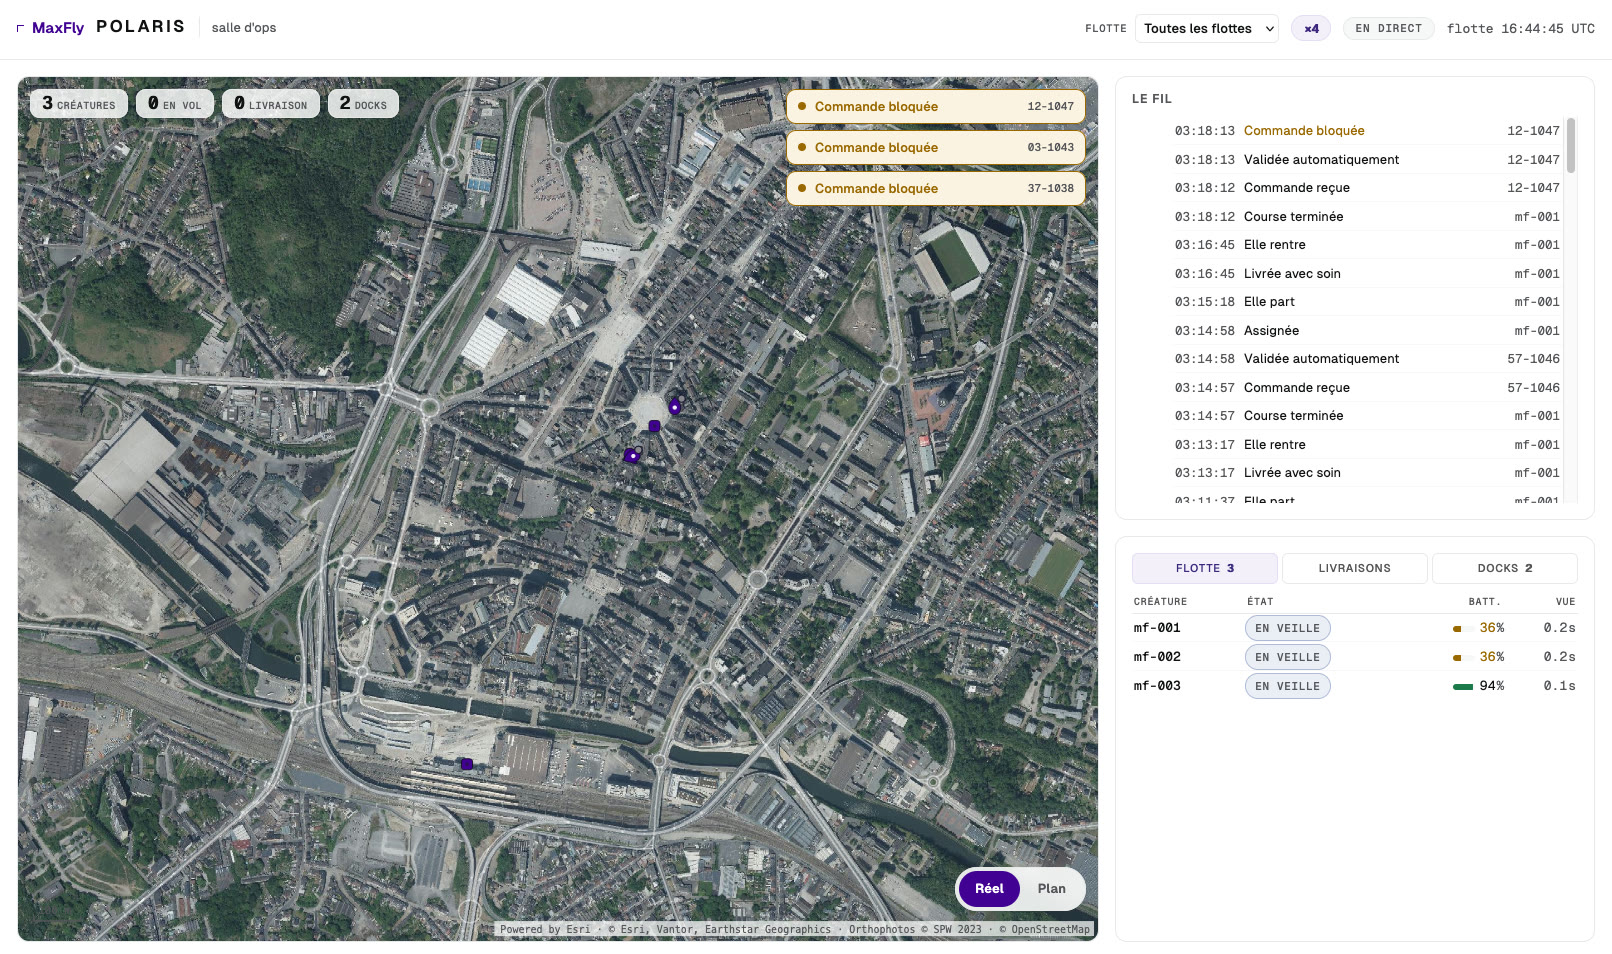This screenshot has width=1612, height=954.
Task: Open the Commande bloquée alert 37-1038
Action: (x=936, y=188)
